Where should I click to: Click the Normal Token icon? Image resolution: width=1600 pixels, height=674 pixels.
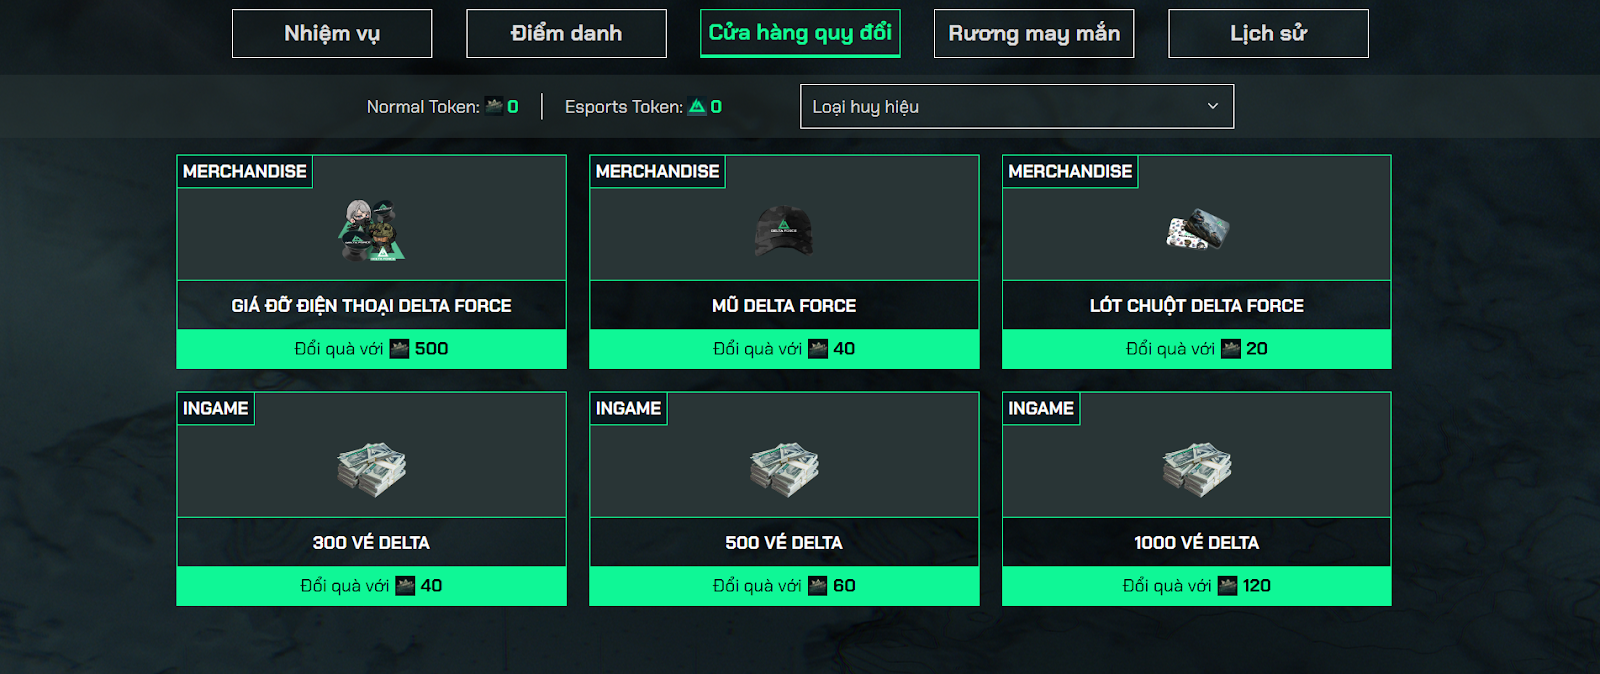(494, 106)
